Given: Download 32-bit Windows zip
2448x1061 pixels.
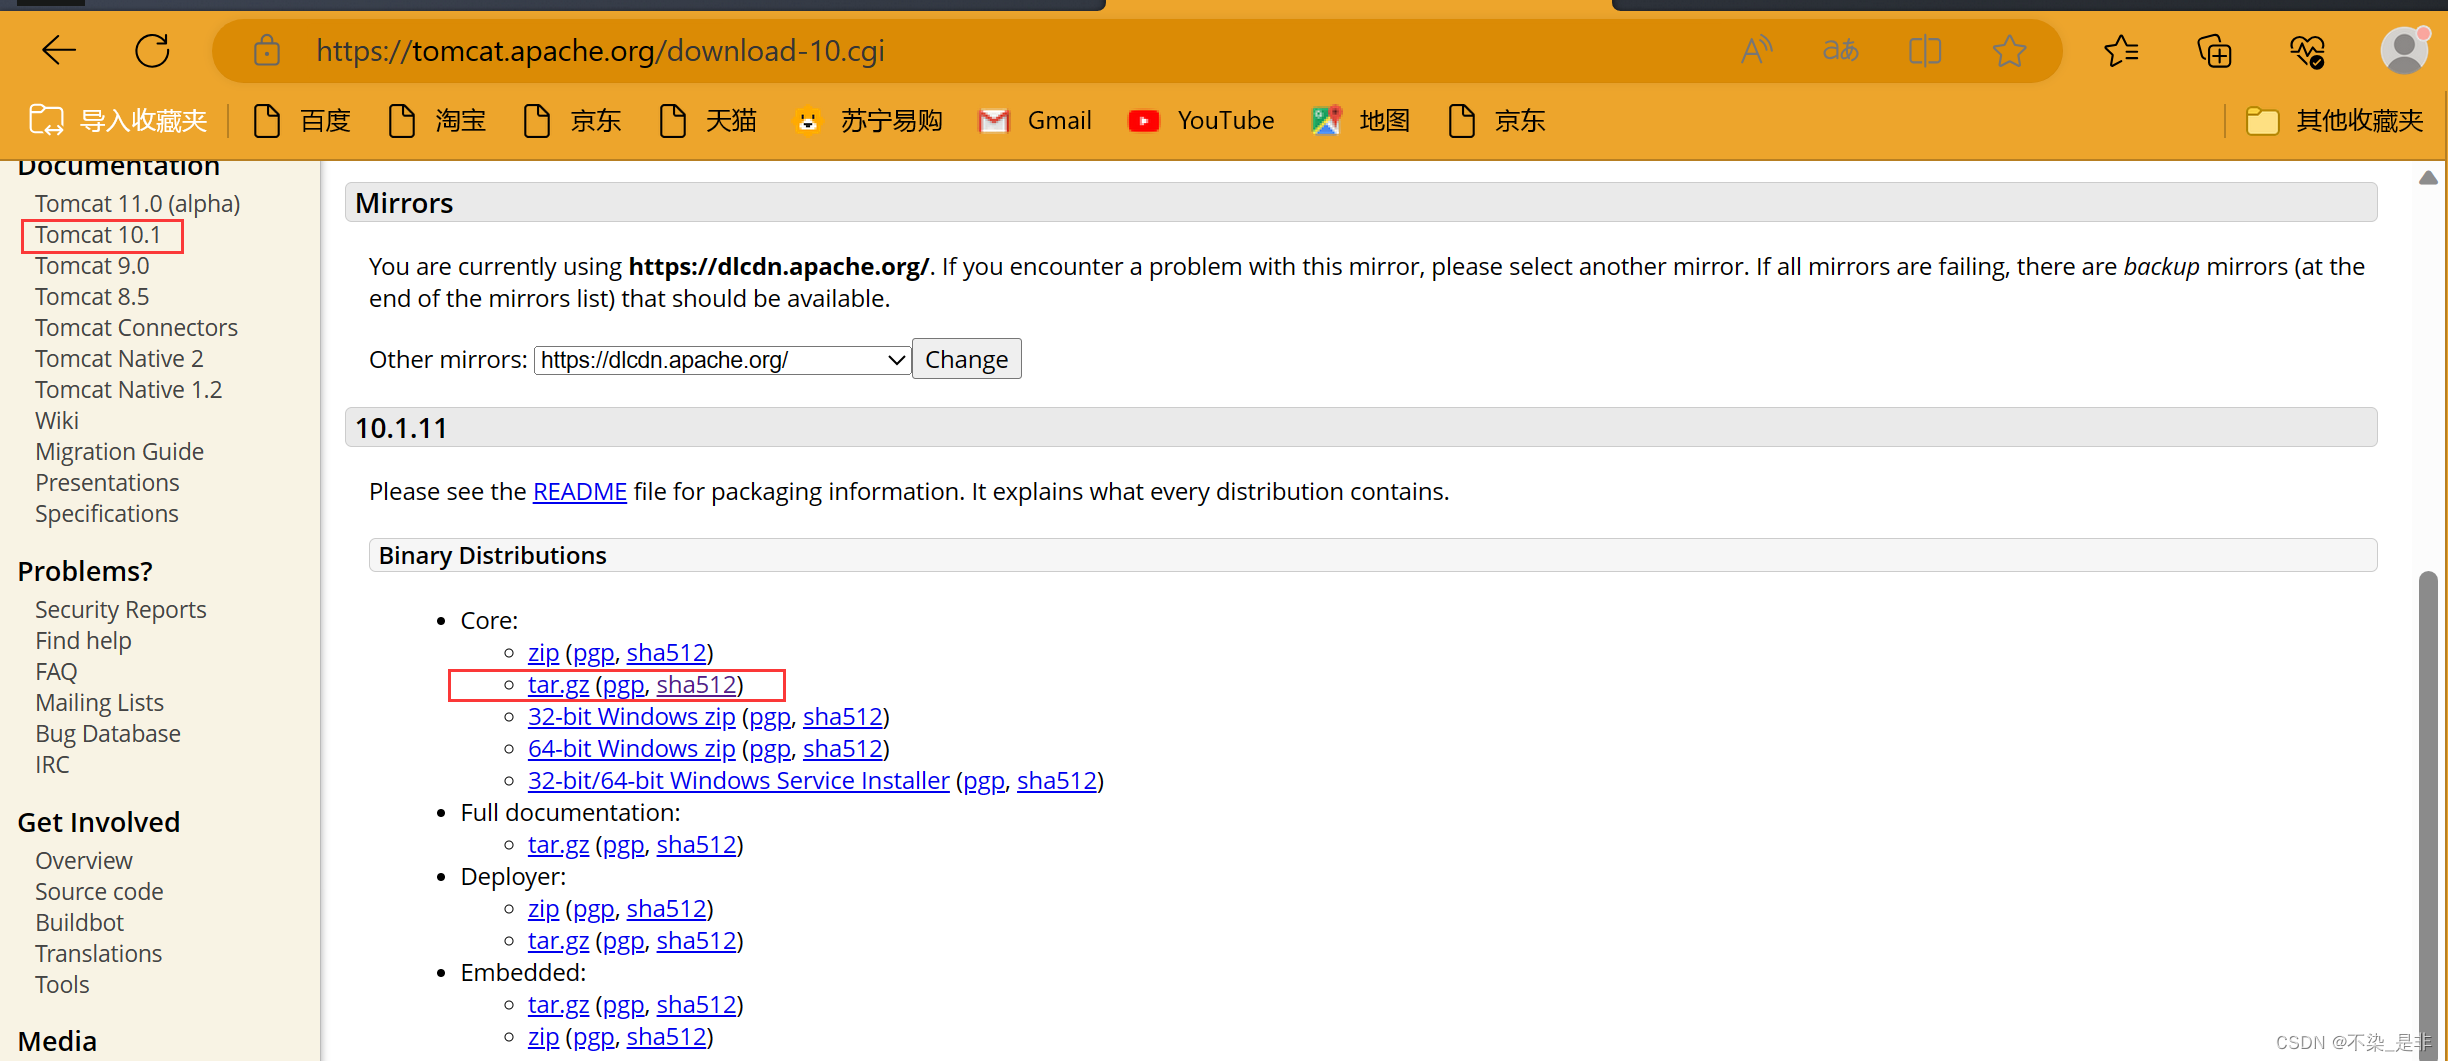Looking at the screenshot, I should coord(631,717).
